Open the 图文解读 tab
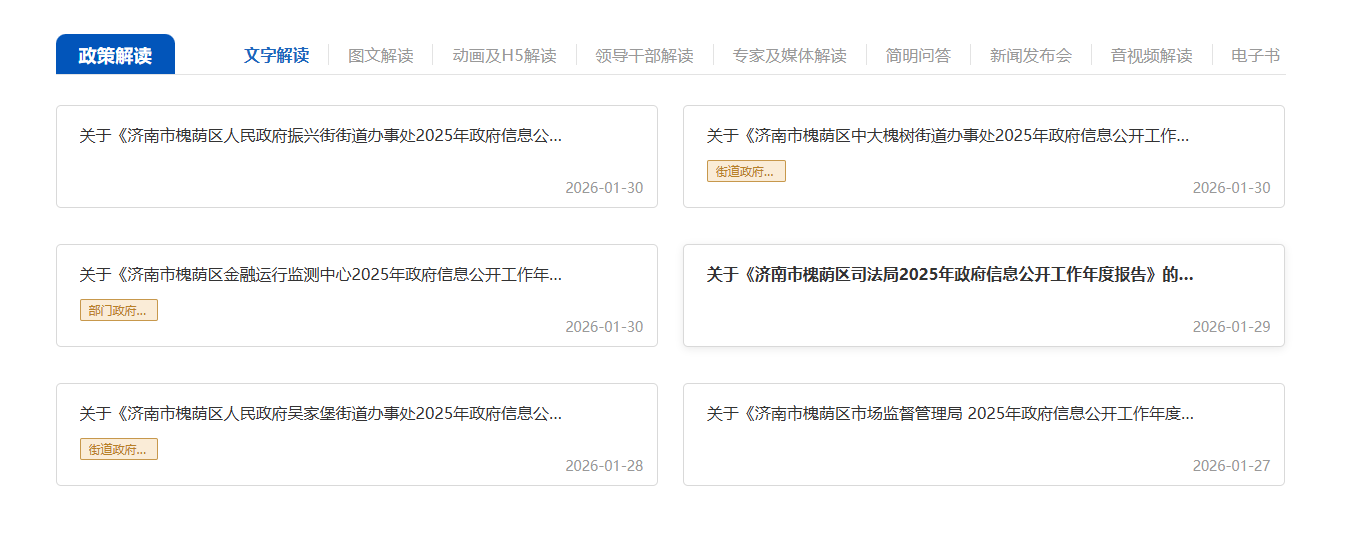This screenshot has width=1367, height=548. coord(380,55)
